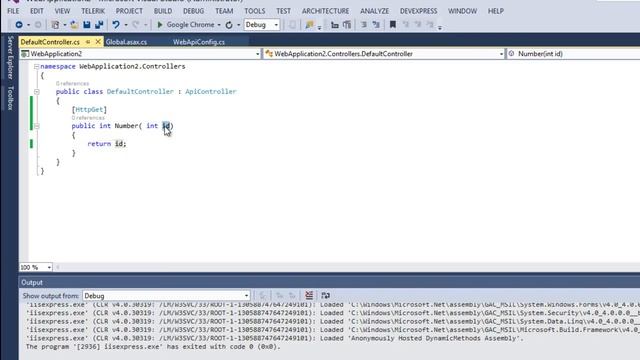Open the text editor toolbar options overflow arrow
This screenshot has height=360, width=640.
pyautogui.click(x=440, y=28)
